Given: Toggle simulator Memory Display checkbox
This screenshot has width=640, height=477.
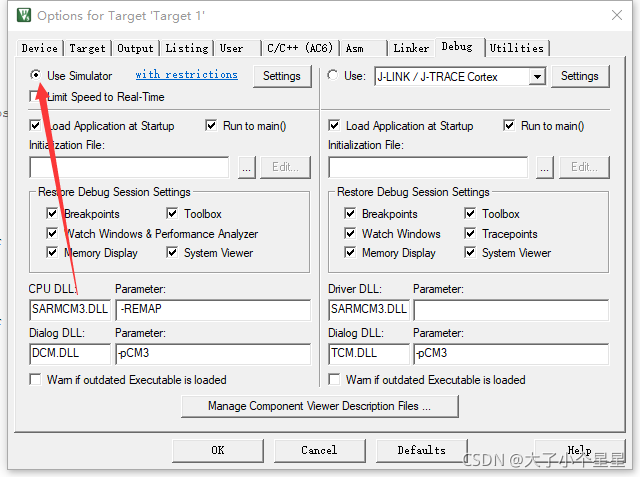Looking at the screenshot, I should tap(52, 252).
